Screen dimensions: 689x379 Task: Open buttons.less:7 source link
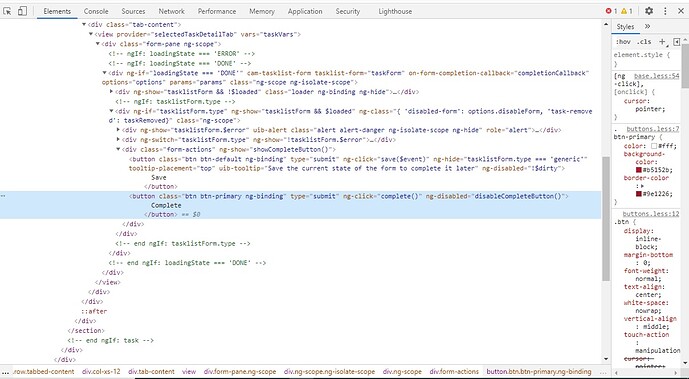[x=653, y=129]
